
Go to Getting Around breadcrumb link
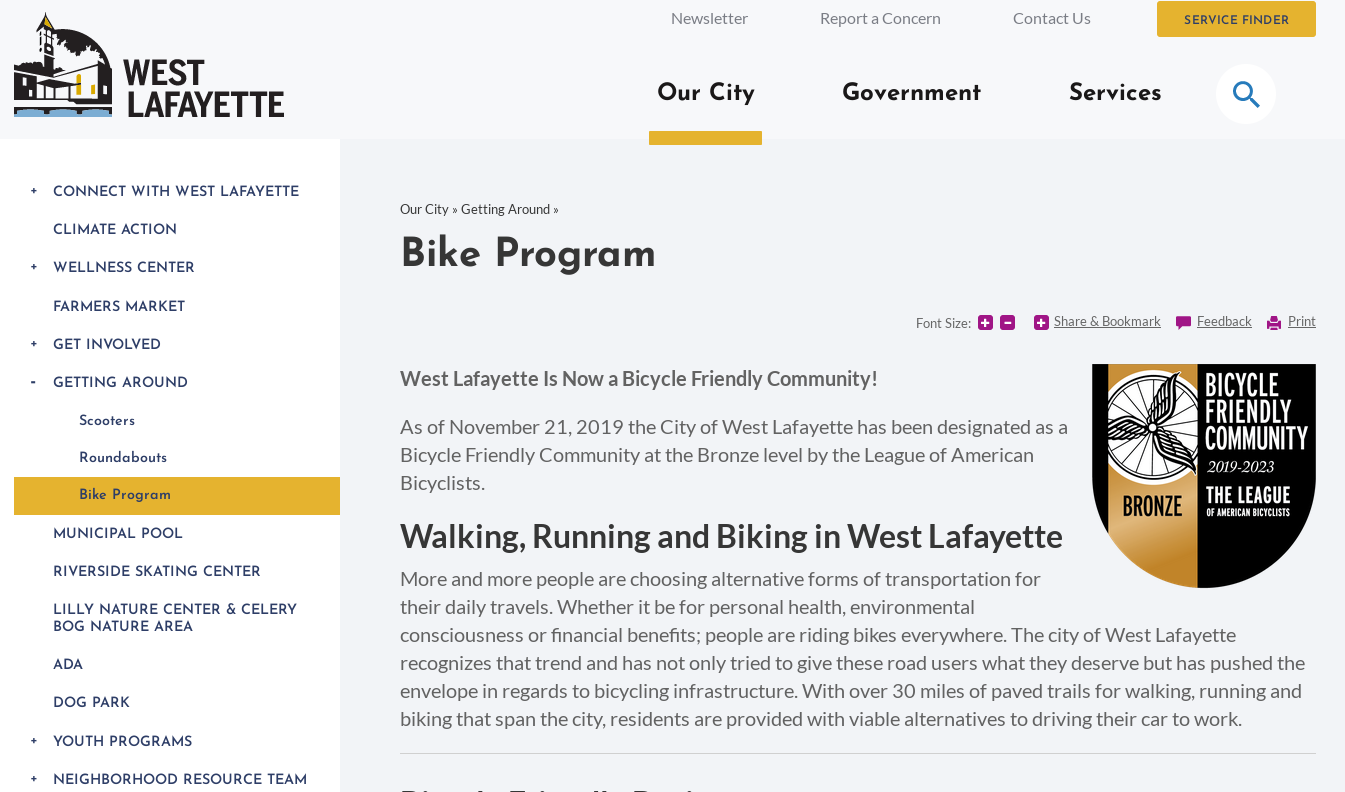505,209
